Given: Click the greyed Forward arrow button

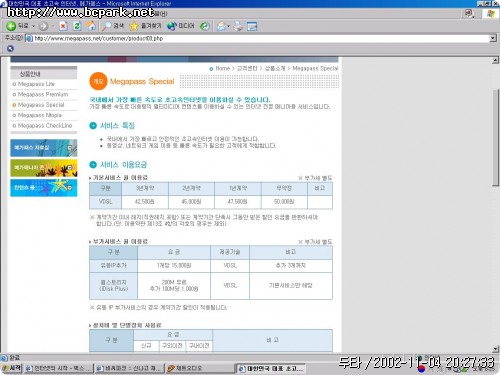Looking at the screenshot, I should (x=43, y=26).
